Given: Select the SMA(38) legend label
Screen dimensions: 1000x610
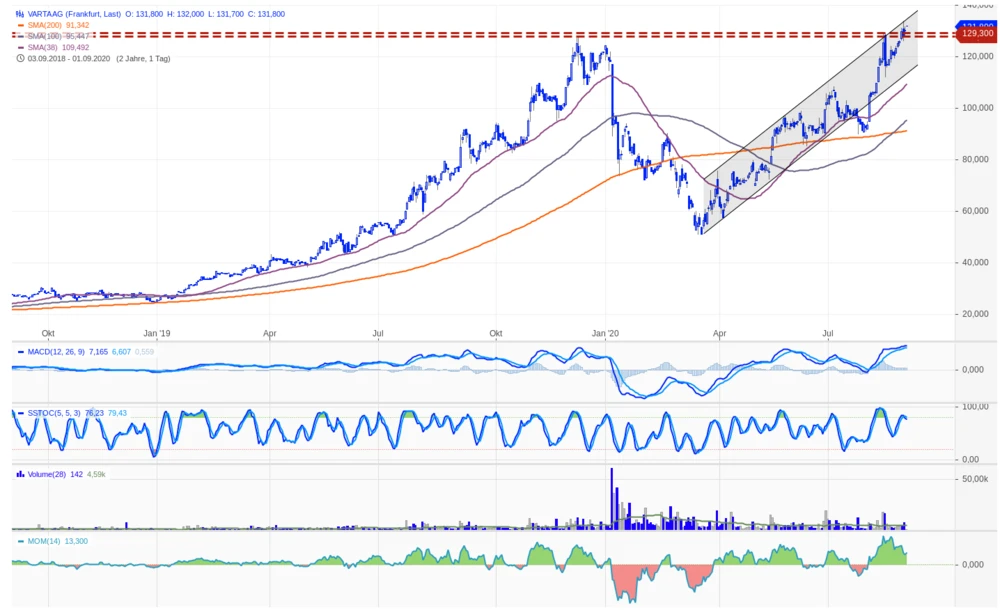Looking at the screenshot, I should (x=43, y=47).
